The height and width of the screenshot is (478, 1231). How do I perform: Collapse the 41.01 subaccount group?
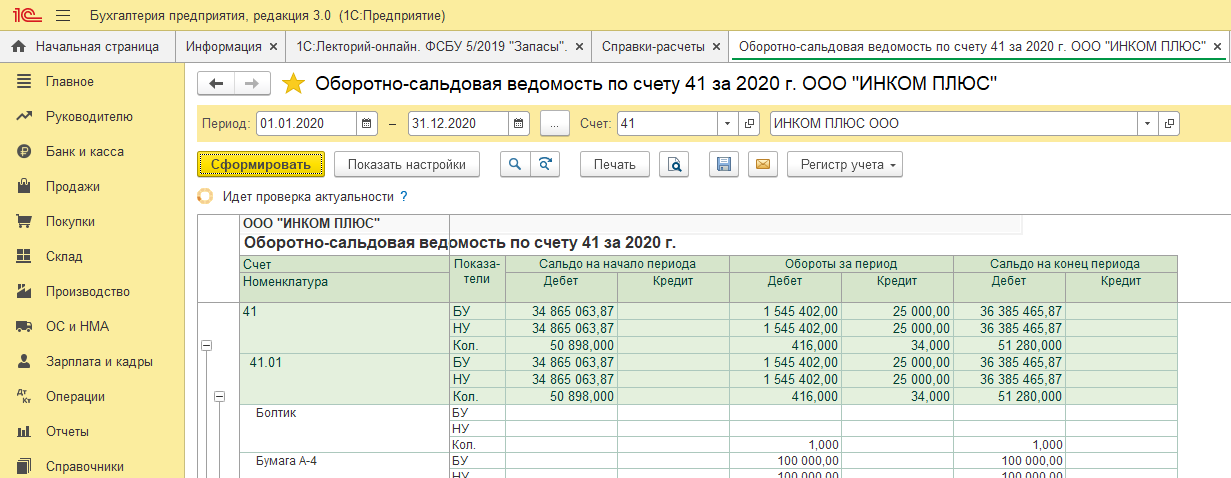(x=221, y=396)
